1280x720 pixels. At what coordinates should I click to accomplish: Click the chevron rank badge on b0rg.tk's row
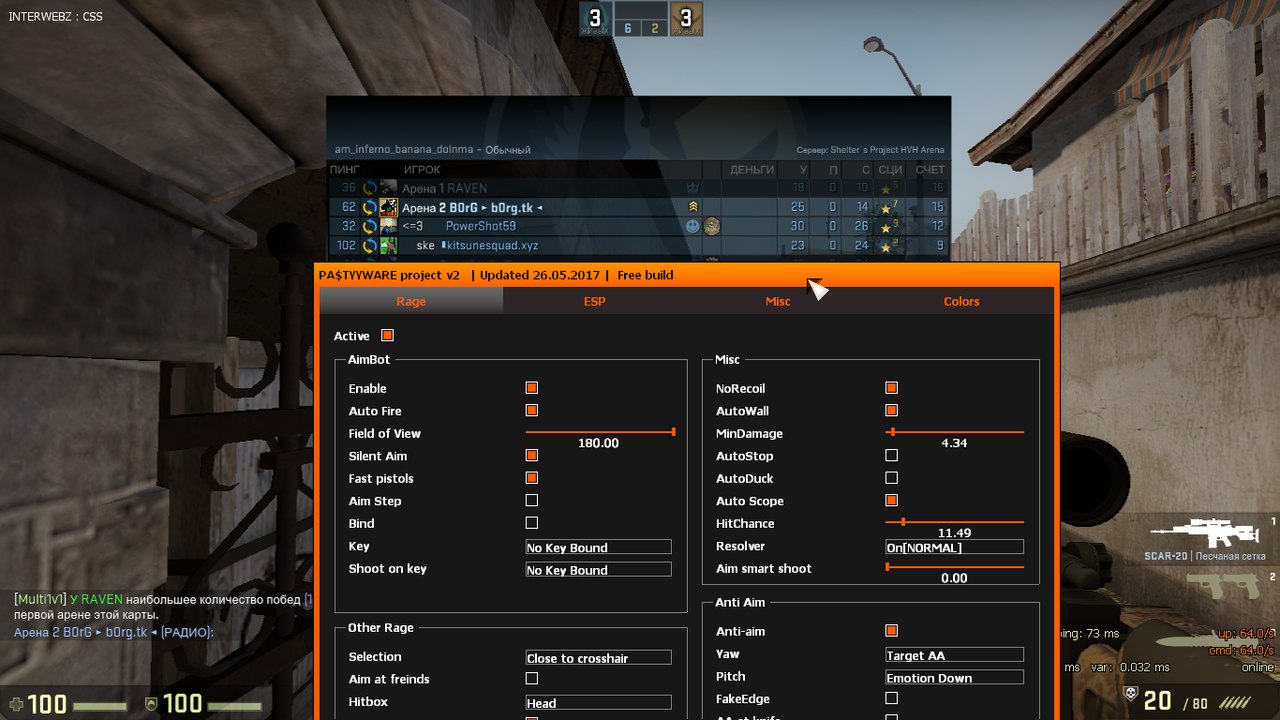coord(691,206)
